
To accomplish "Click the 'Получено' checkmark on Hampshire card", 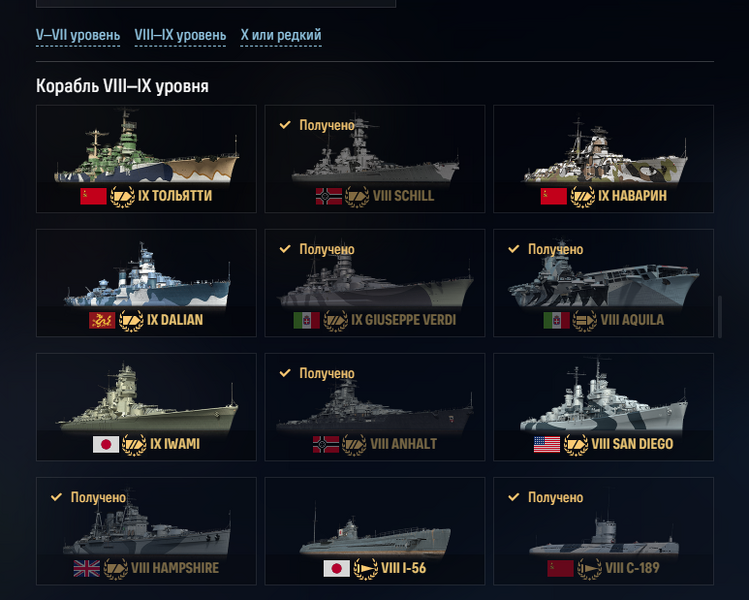I will pos(56,497).
